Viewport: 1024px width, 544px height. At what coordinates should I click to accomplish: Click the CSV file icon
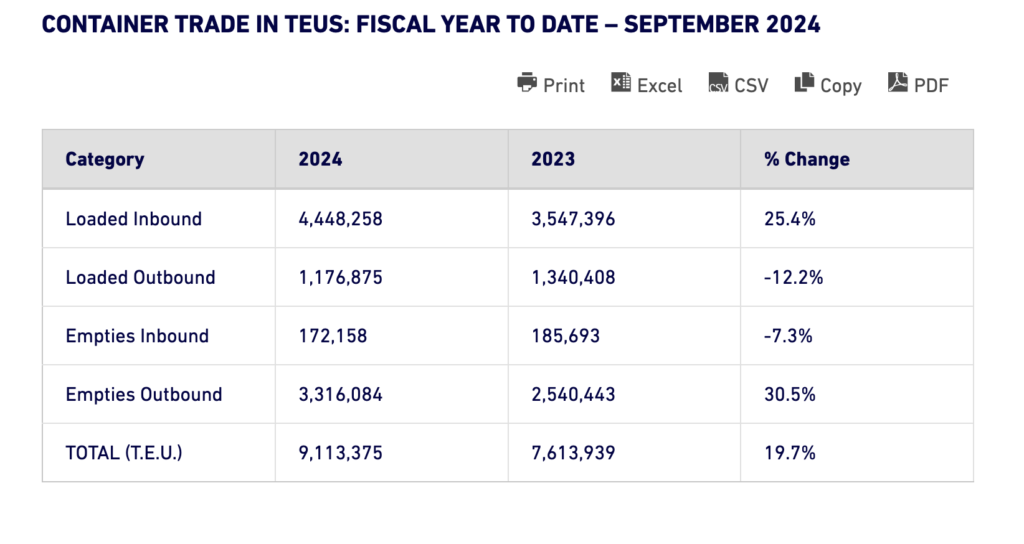click(718, 83)
